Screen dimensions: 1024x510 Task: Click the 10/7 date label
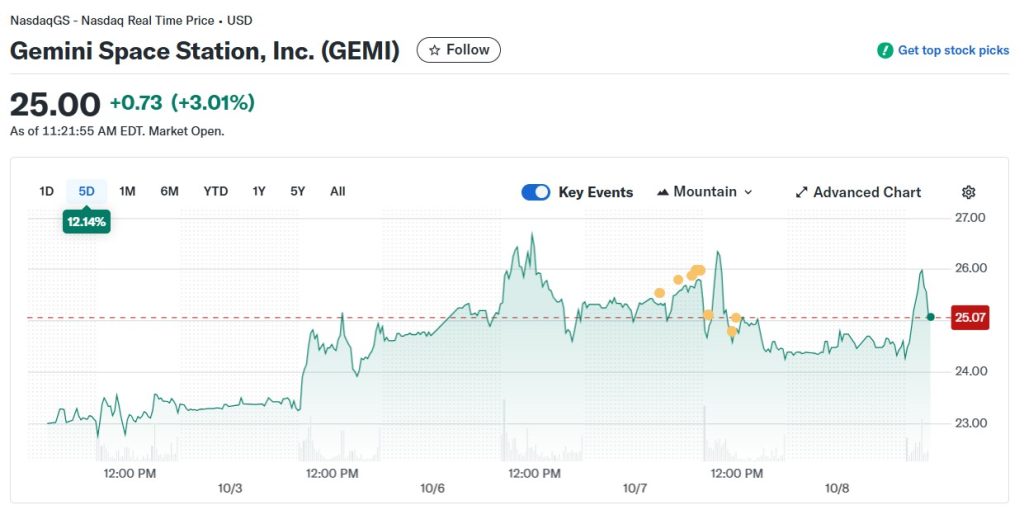point(635,488)
